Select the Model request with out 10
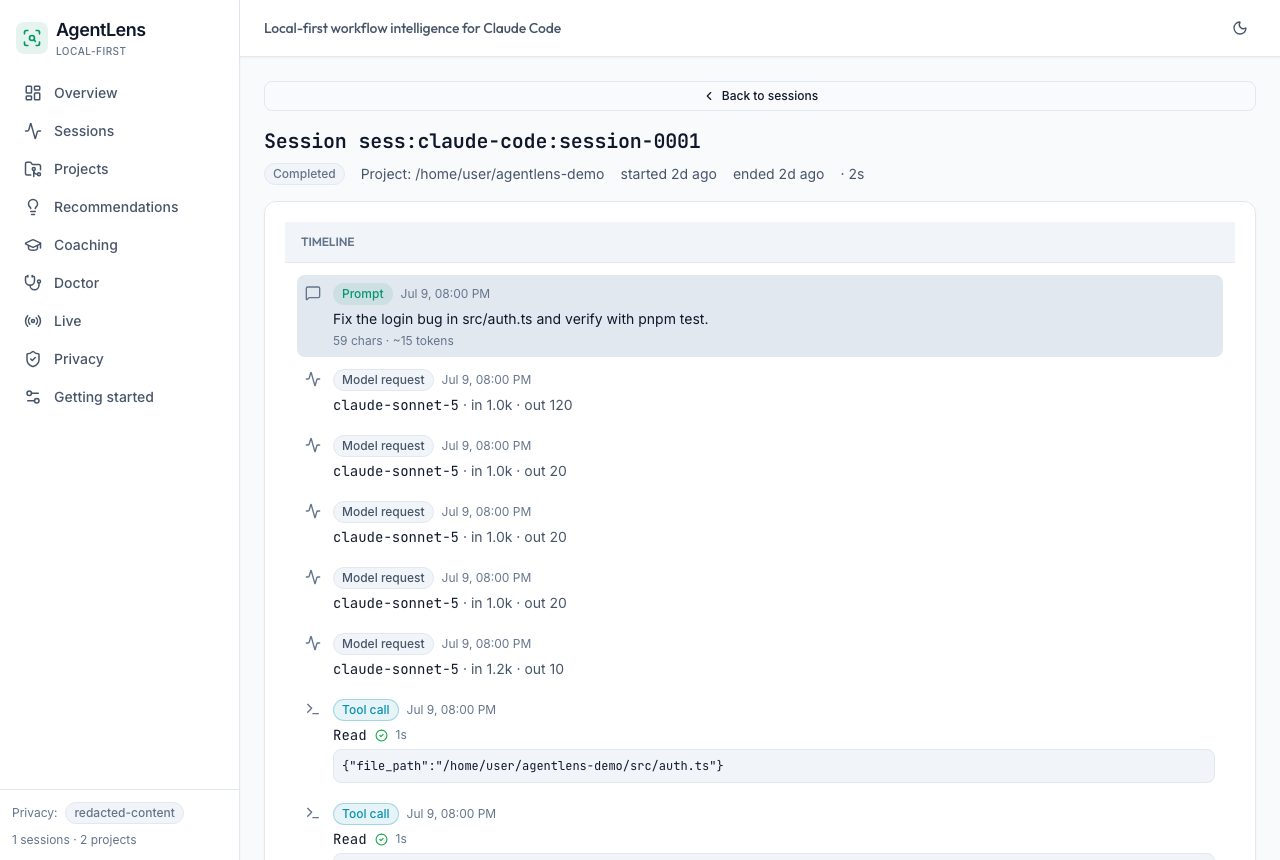The height and width of the screenshot is (860, 1280). pyautogui.click(x=760, y=656)
